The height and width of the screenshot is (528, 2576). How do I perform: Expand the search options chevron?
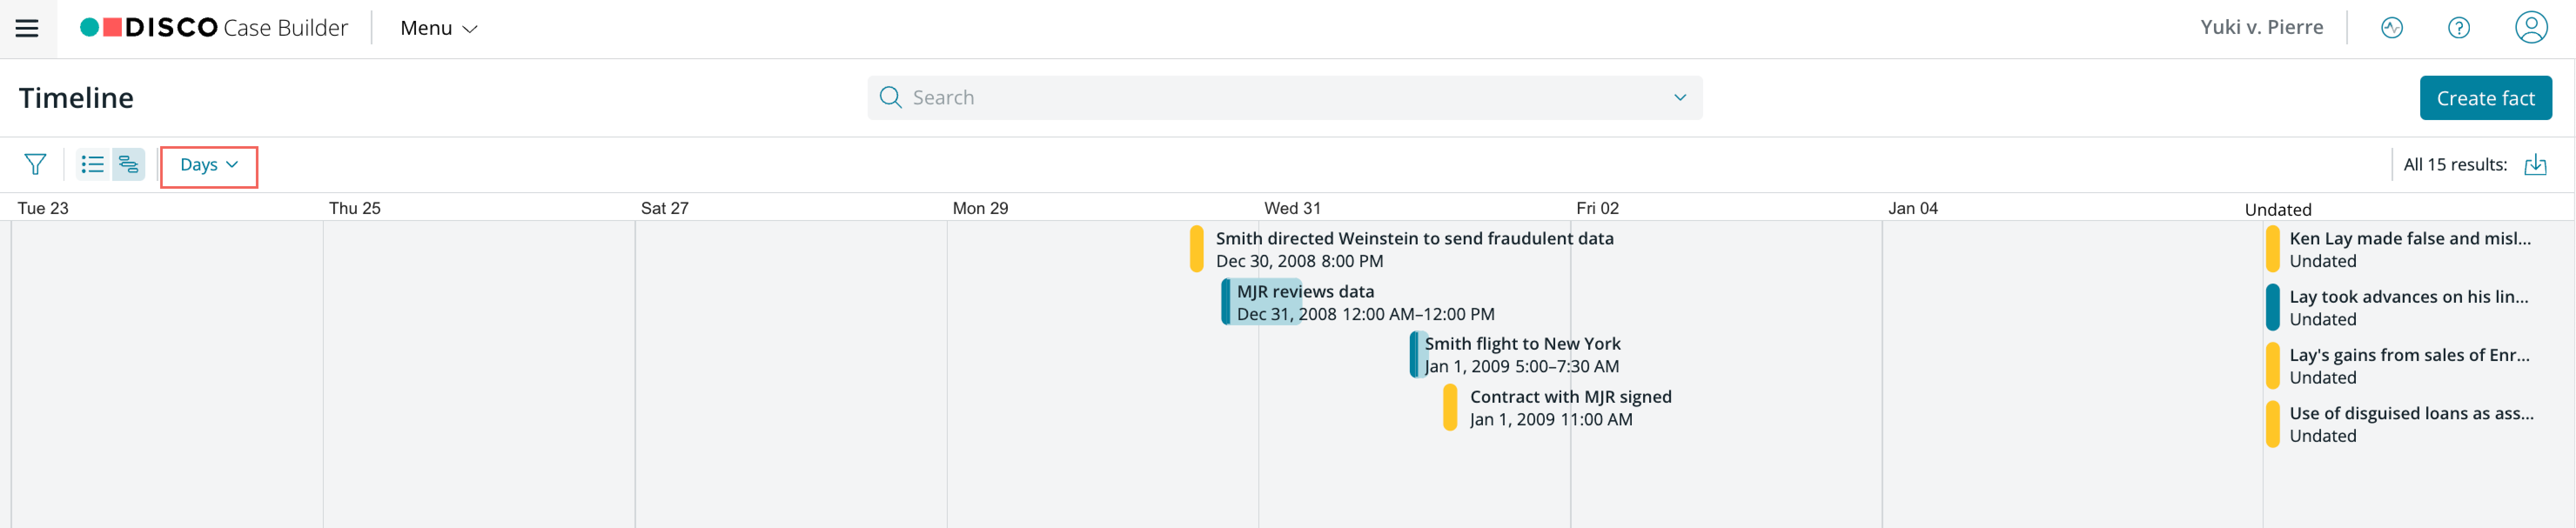coord(1680,97)
